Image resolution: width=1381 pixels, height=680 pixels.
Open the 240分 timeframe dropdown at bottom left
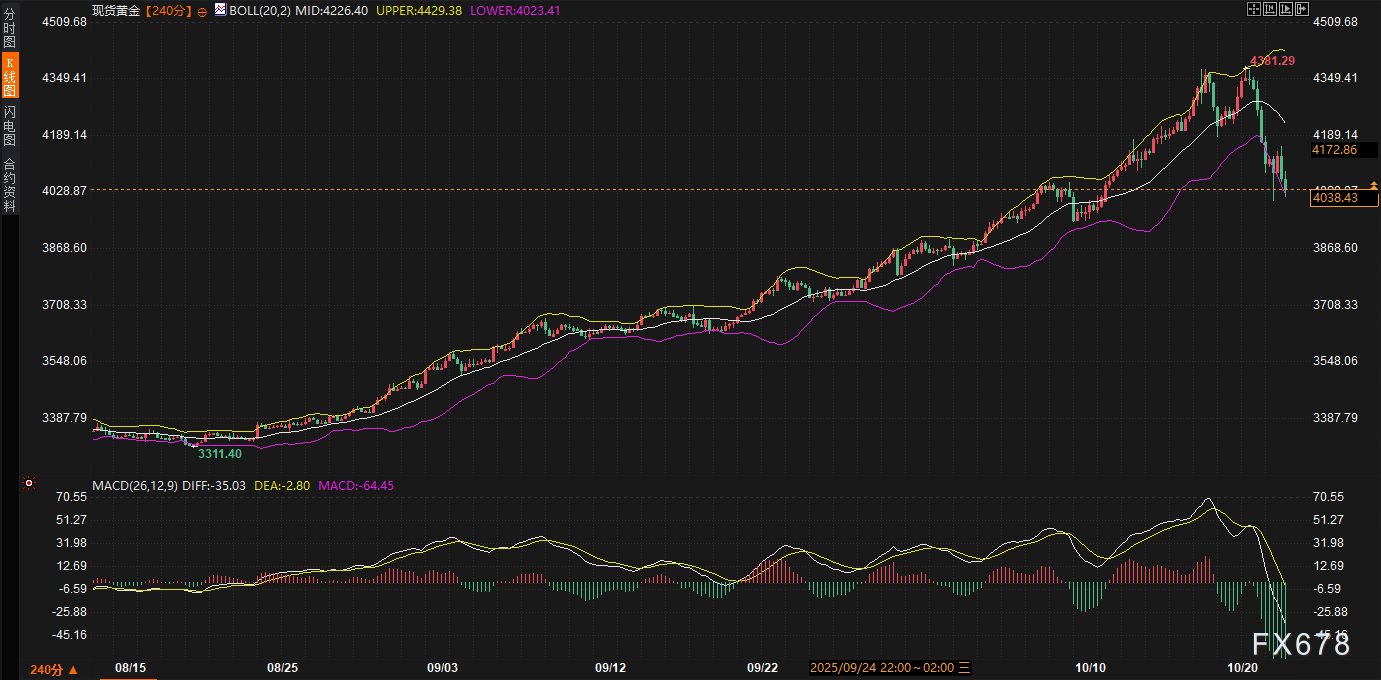54,669
